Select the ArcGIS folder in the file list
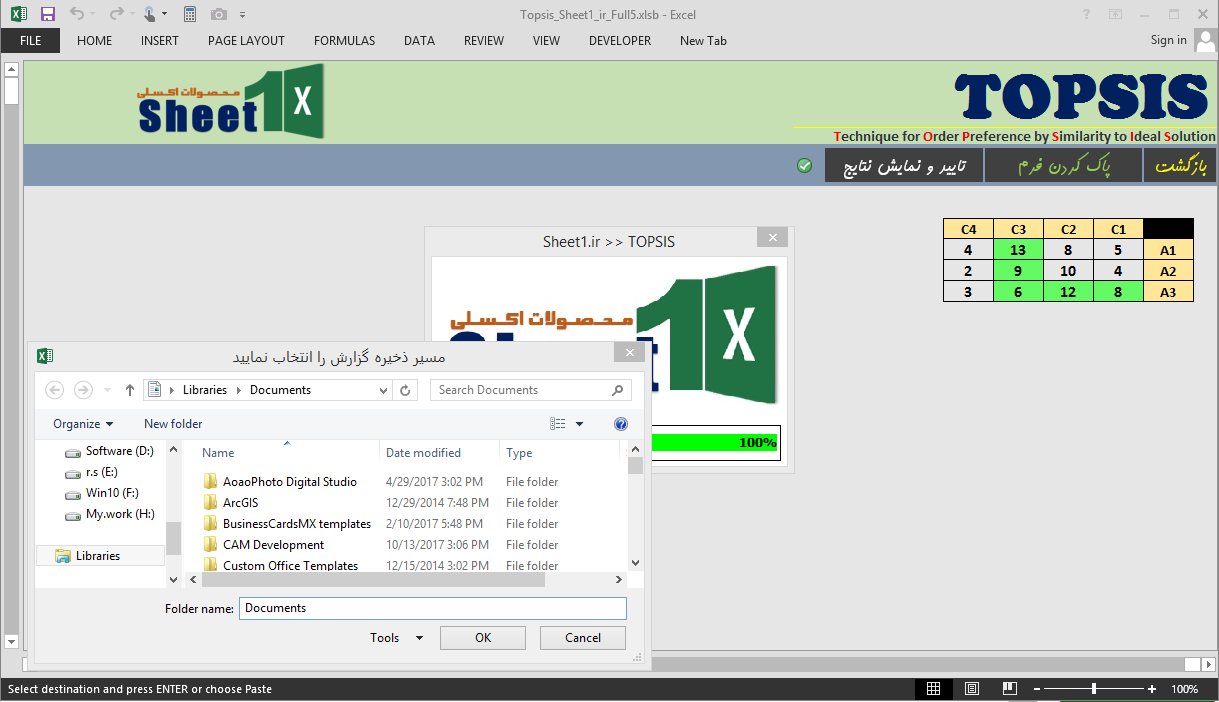Viewport: 1219px width, 702px height. click(x=241, y=503)
